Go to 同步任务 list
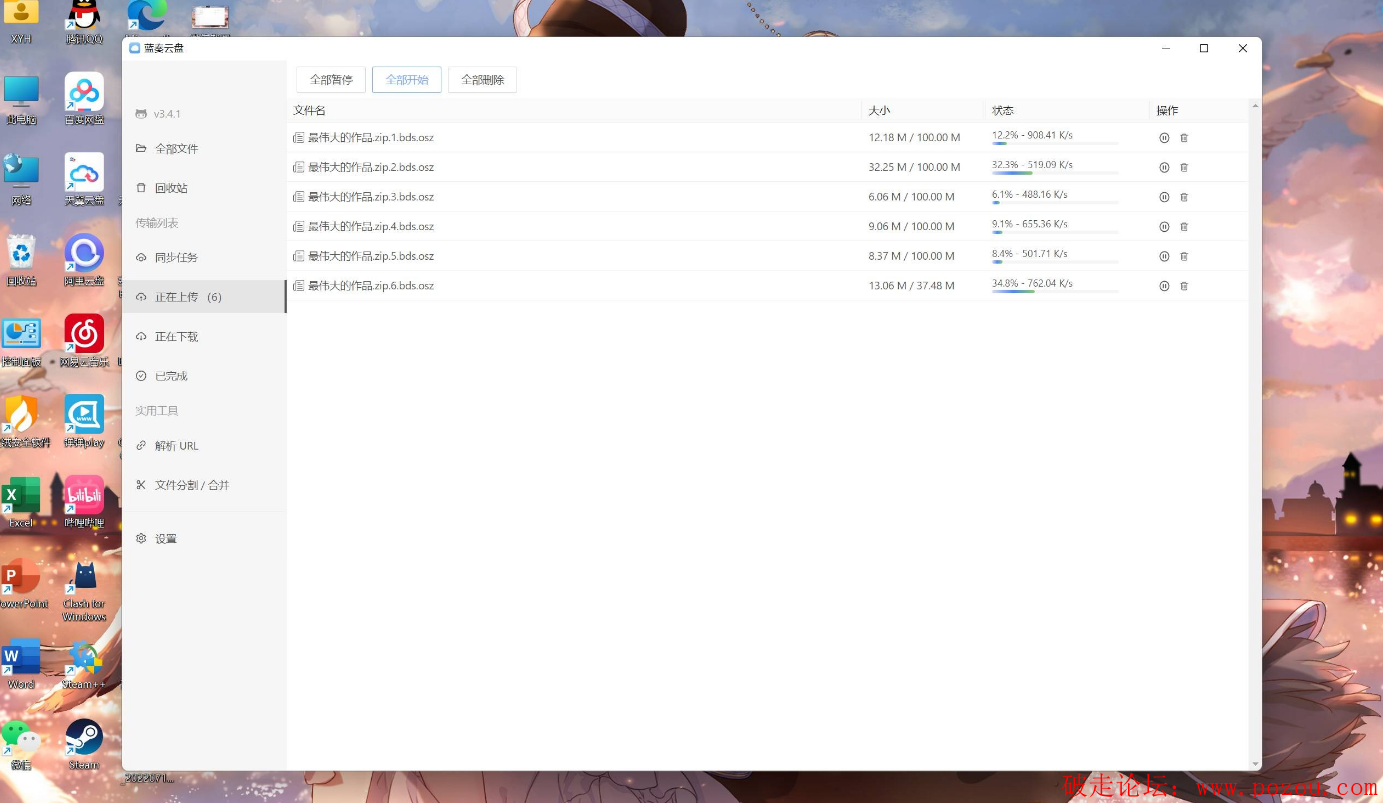Image resolution: width=1383 pixels, height=803 pixels. 204,258
